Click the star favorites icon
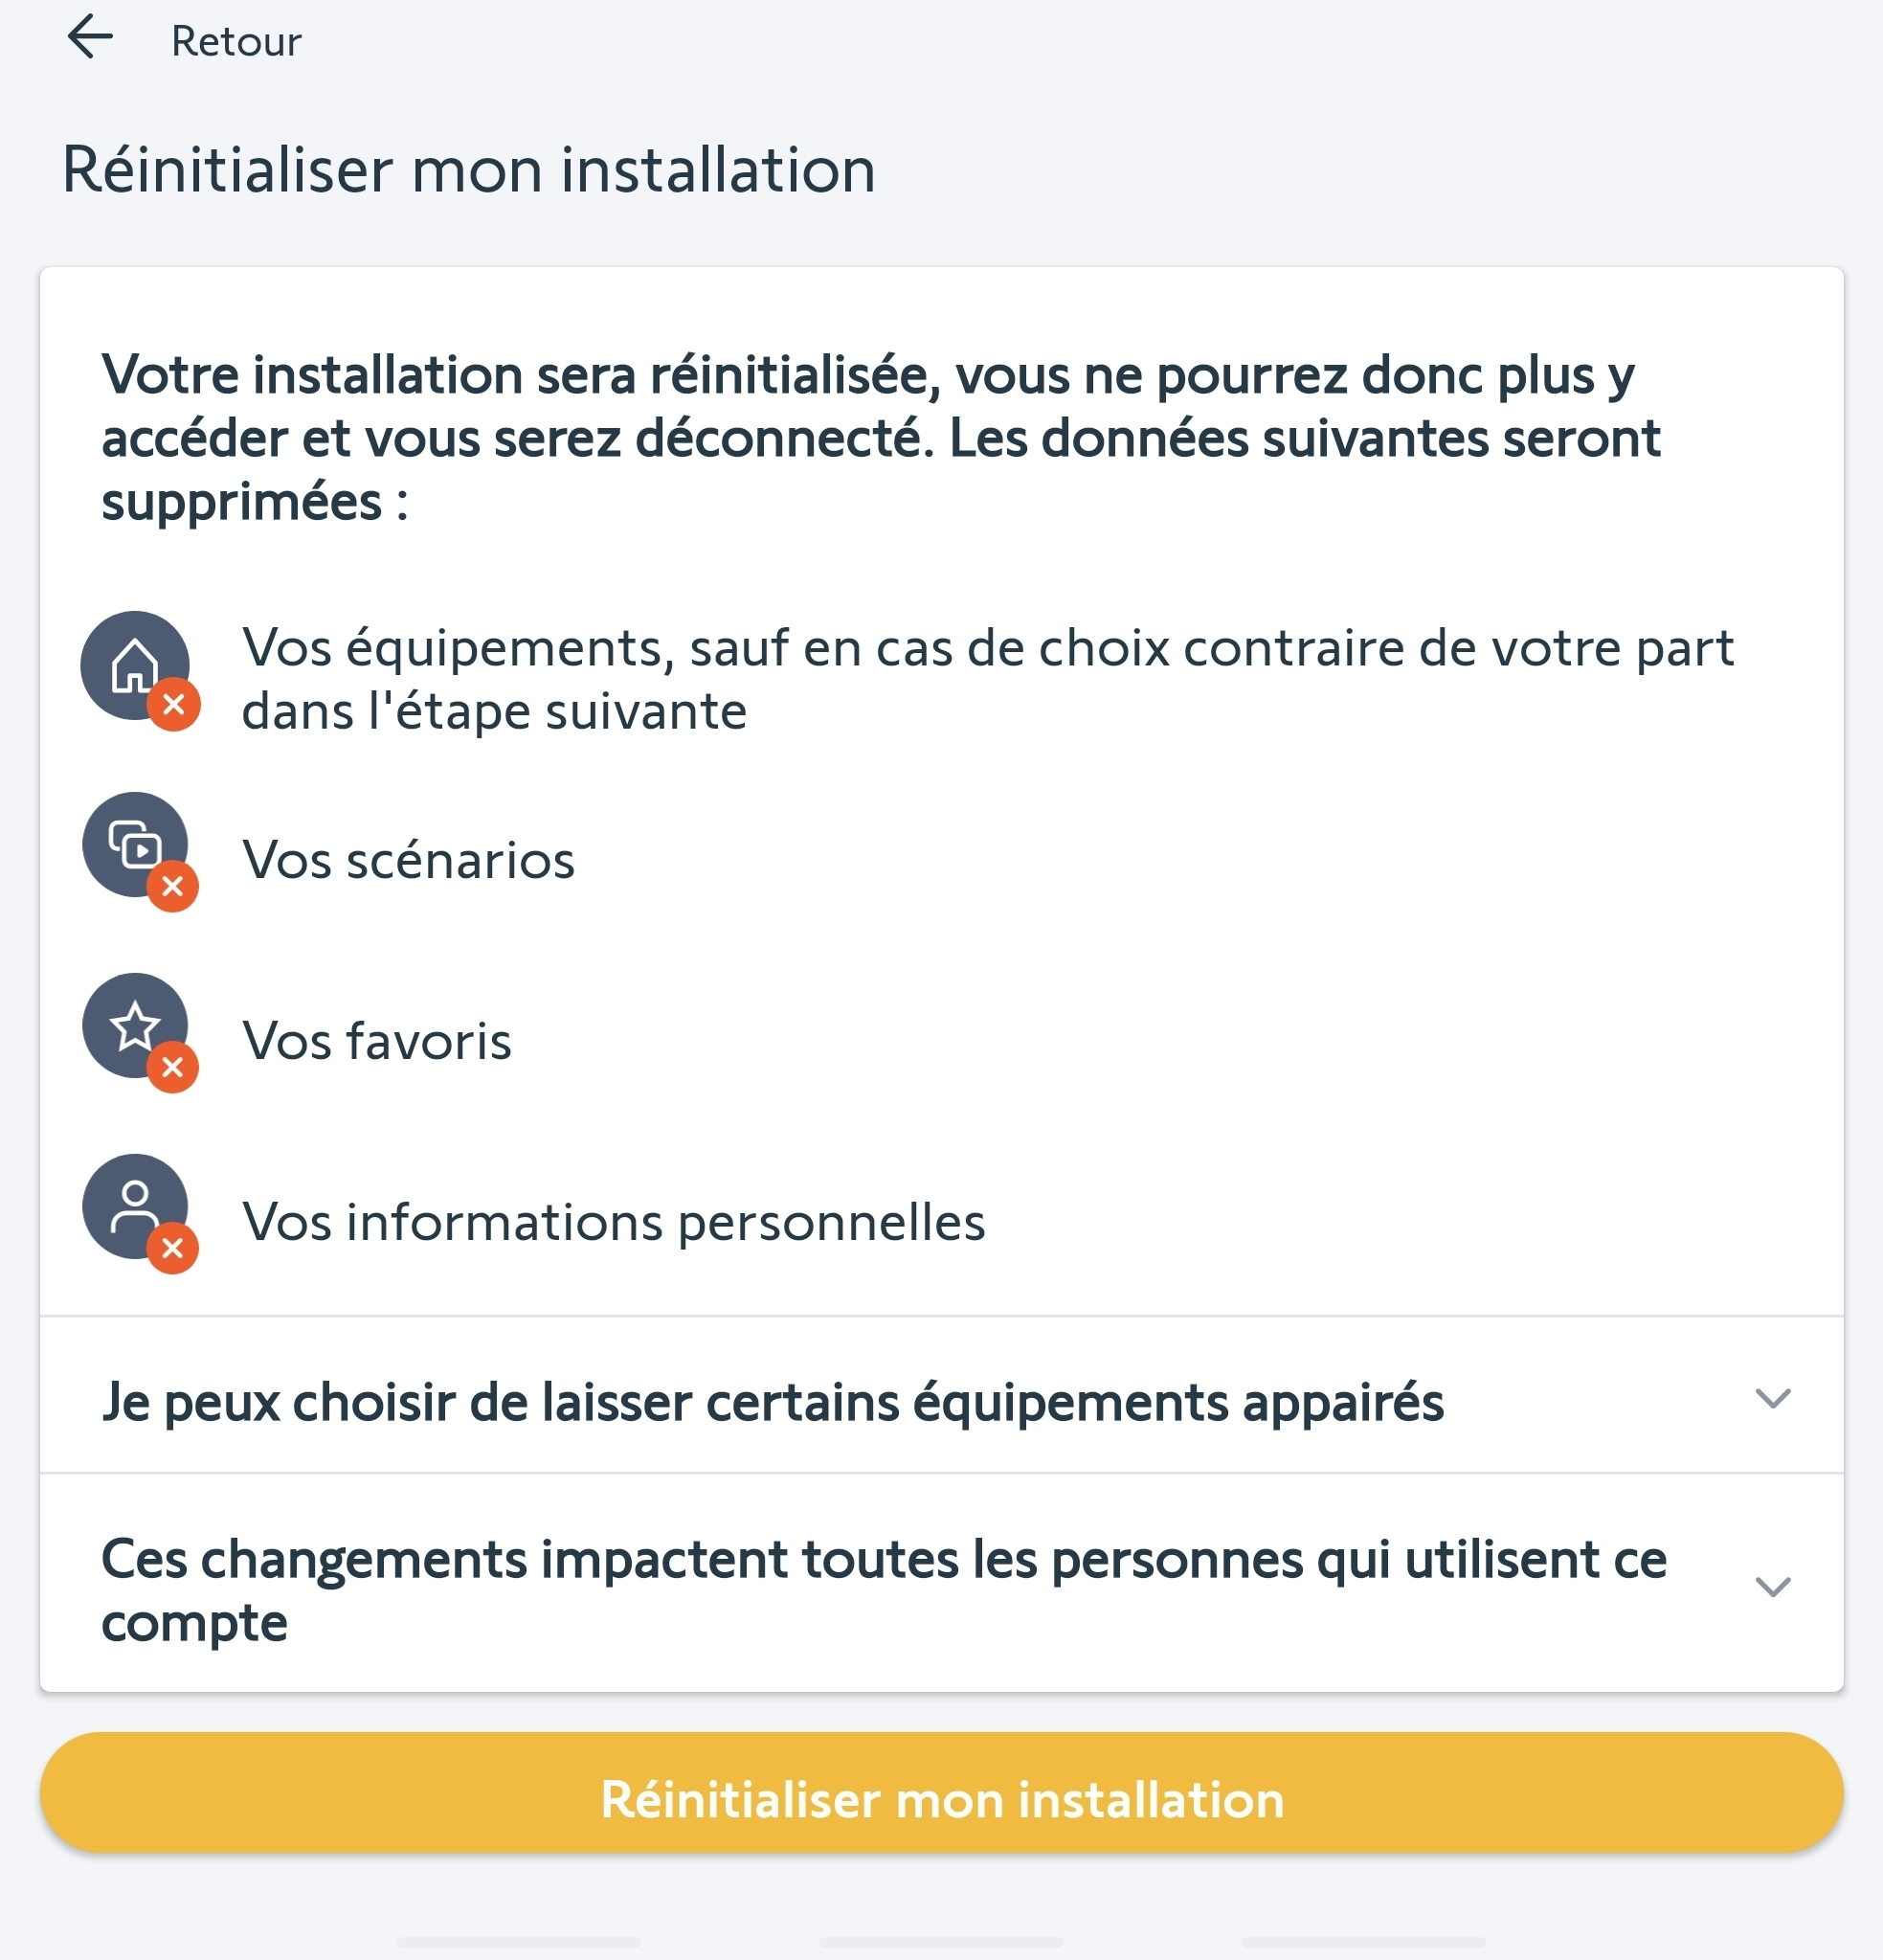The height and width of the screenshot is (1960, 1883). (134, 1026)
